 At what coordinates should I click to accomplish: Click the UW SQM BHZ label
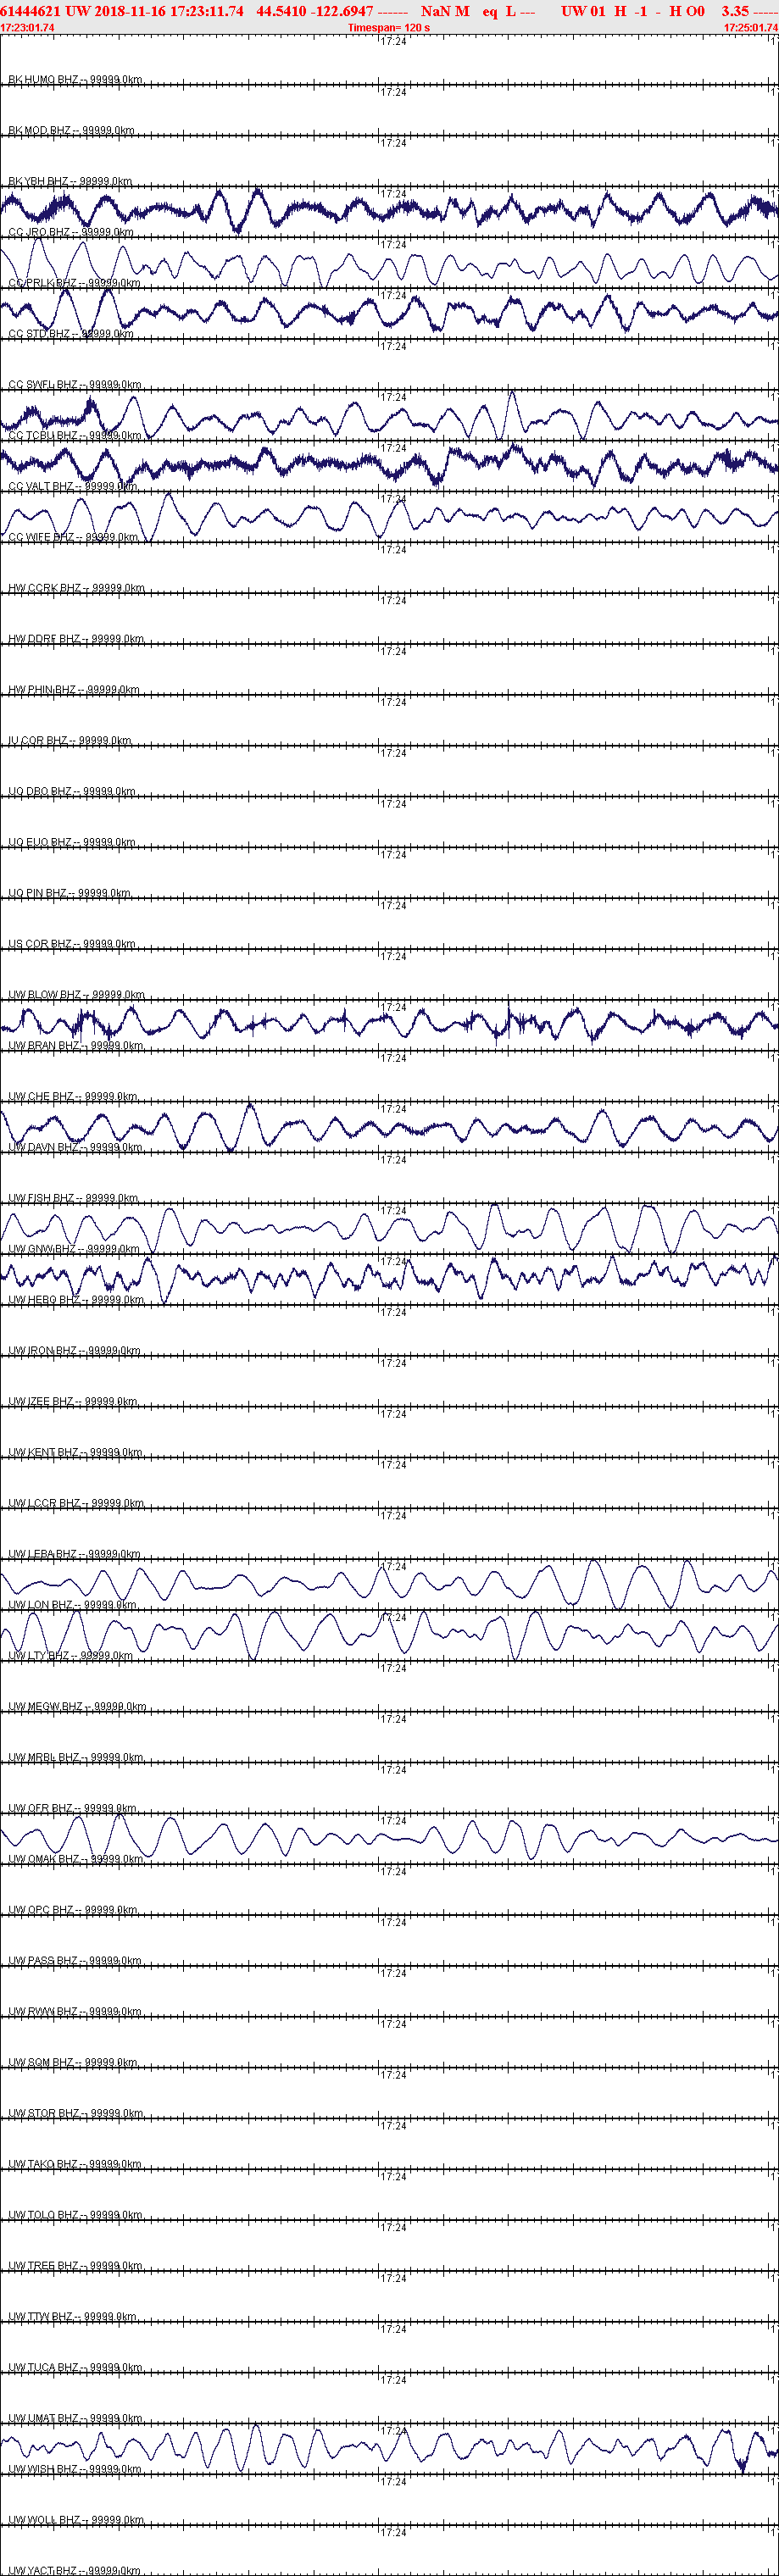pos(73,2063)
